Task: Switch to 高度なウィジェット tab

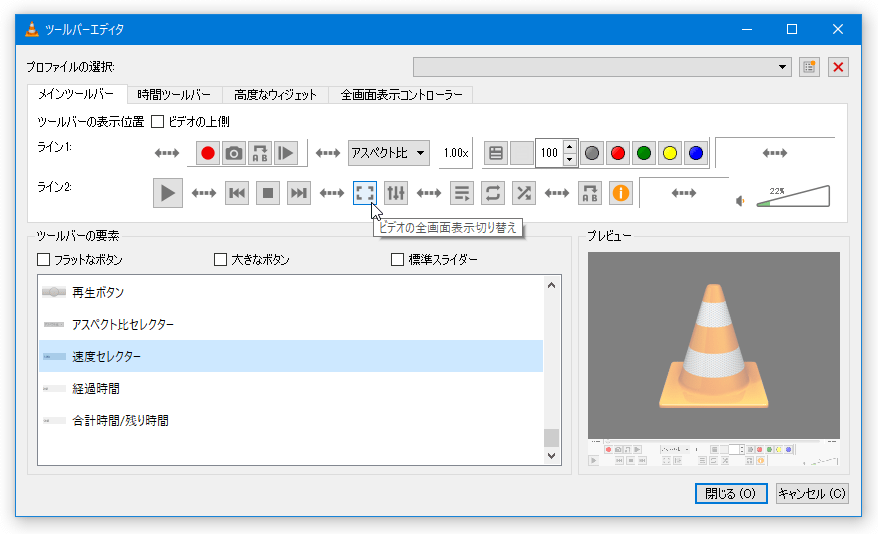Action: point(275,95)
